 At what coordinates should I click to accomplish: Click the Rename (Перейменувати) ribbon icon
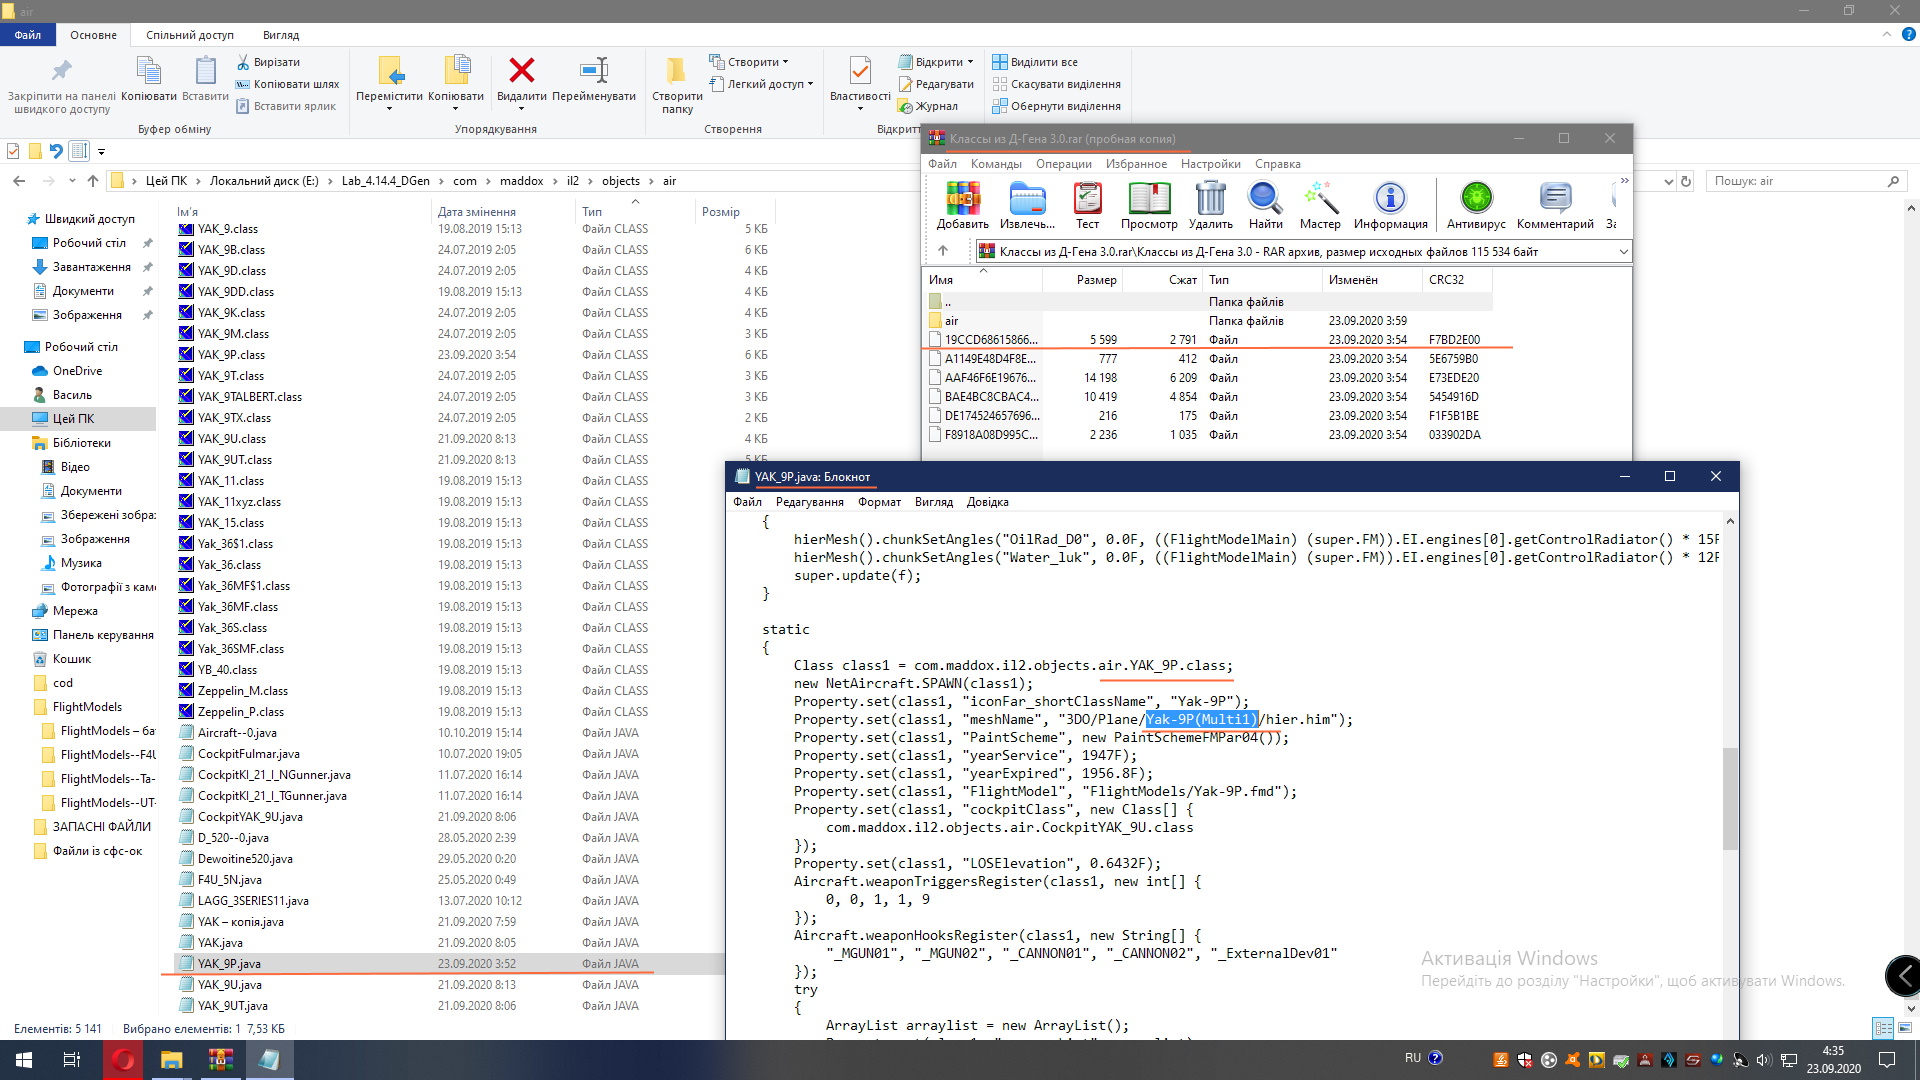point(594,71)
